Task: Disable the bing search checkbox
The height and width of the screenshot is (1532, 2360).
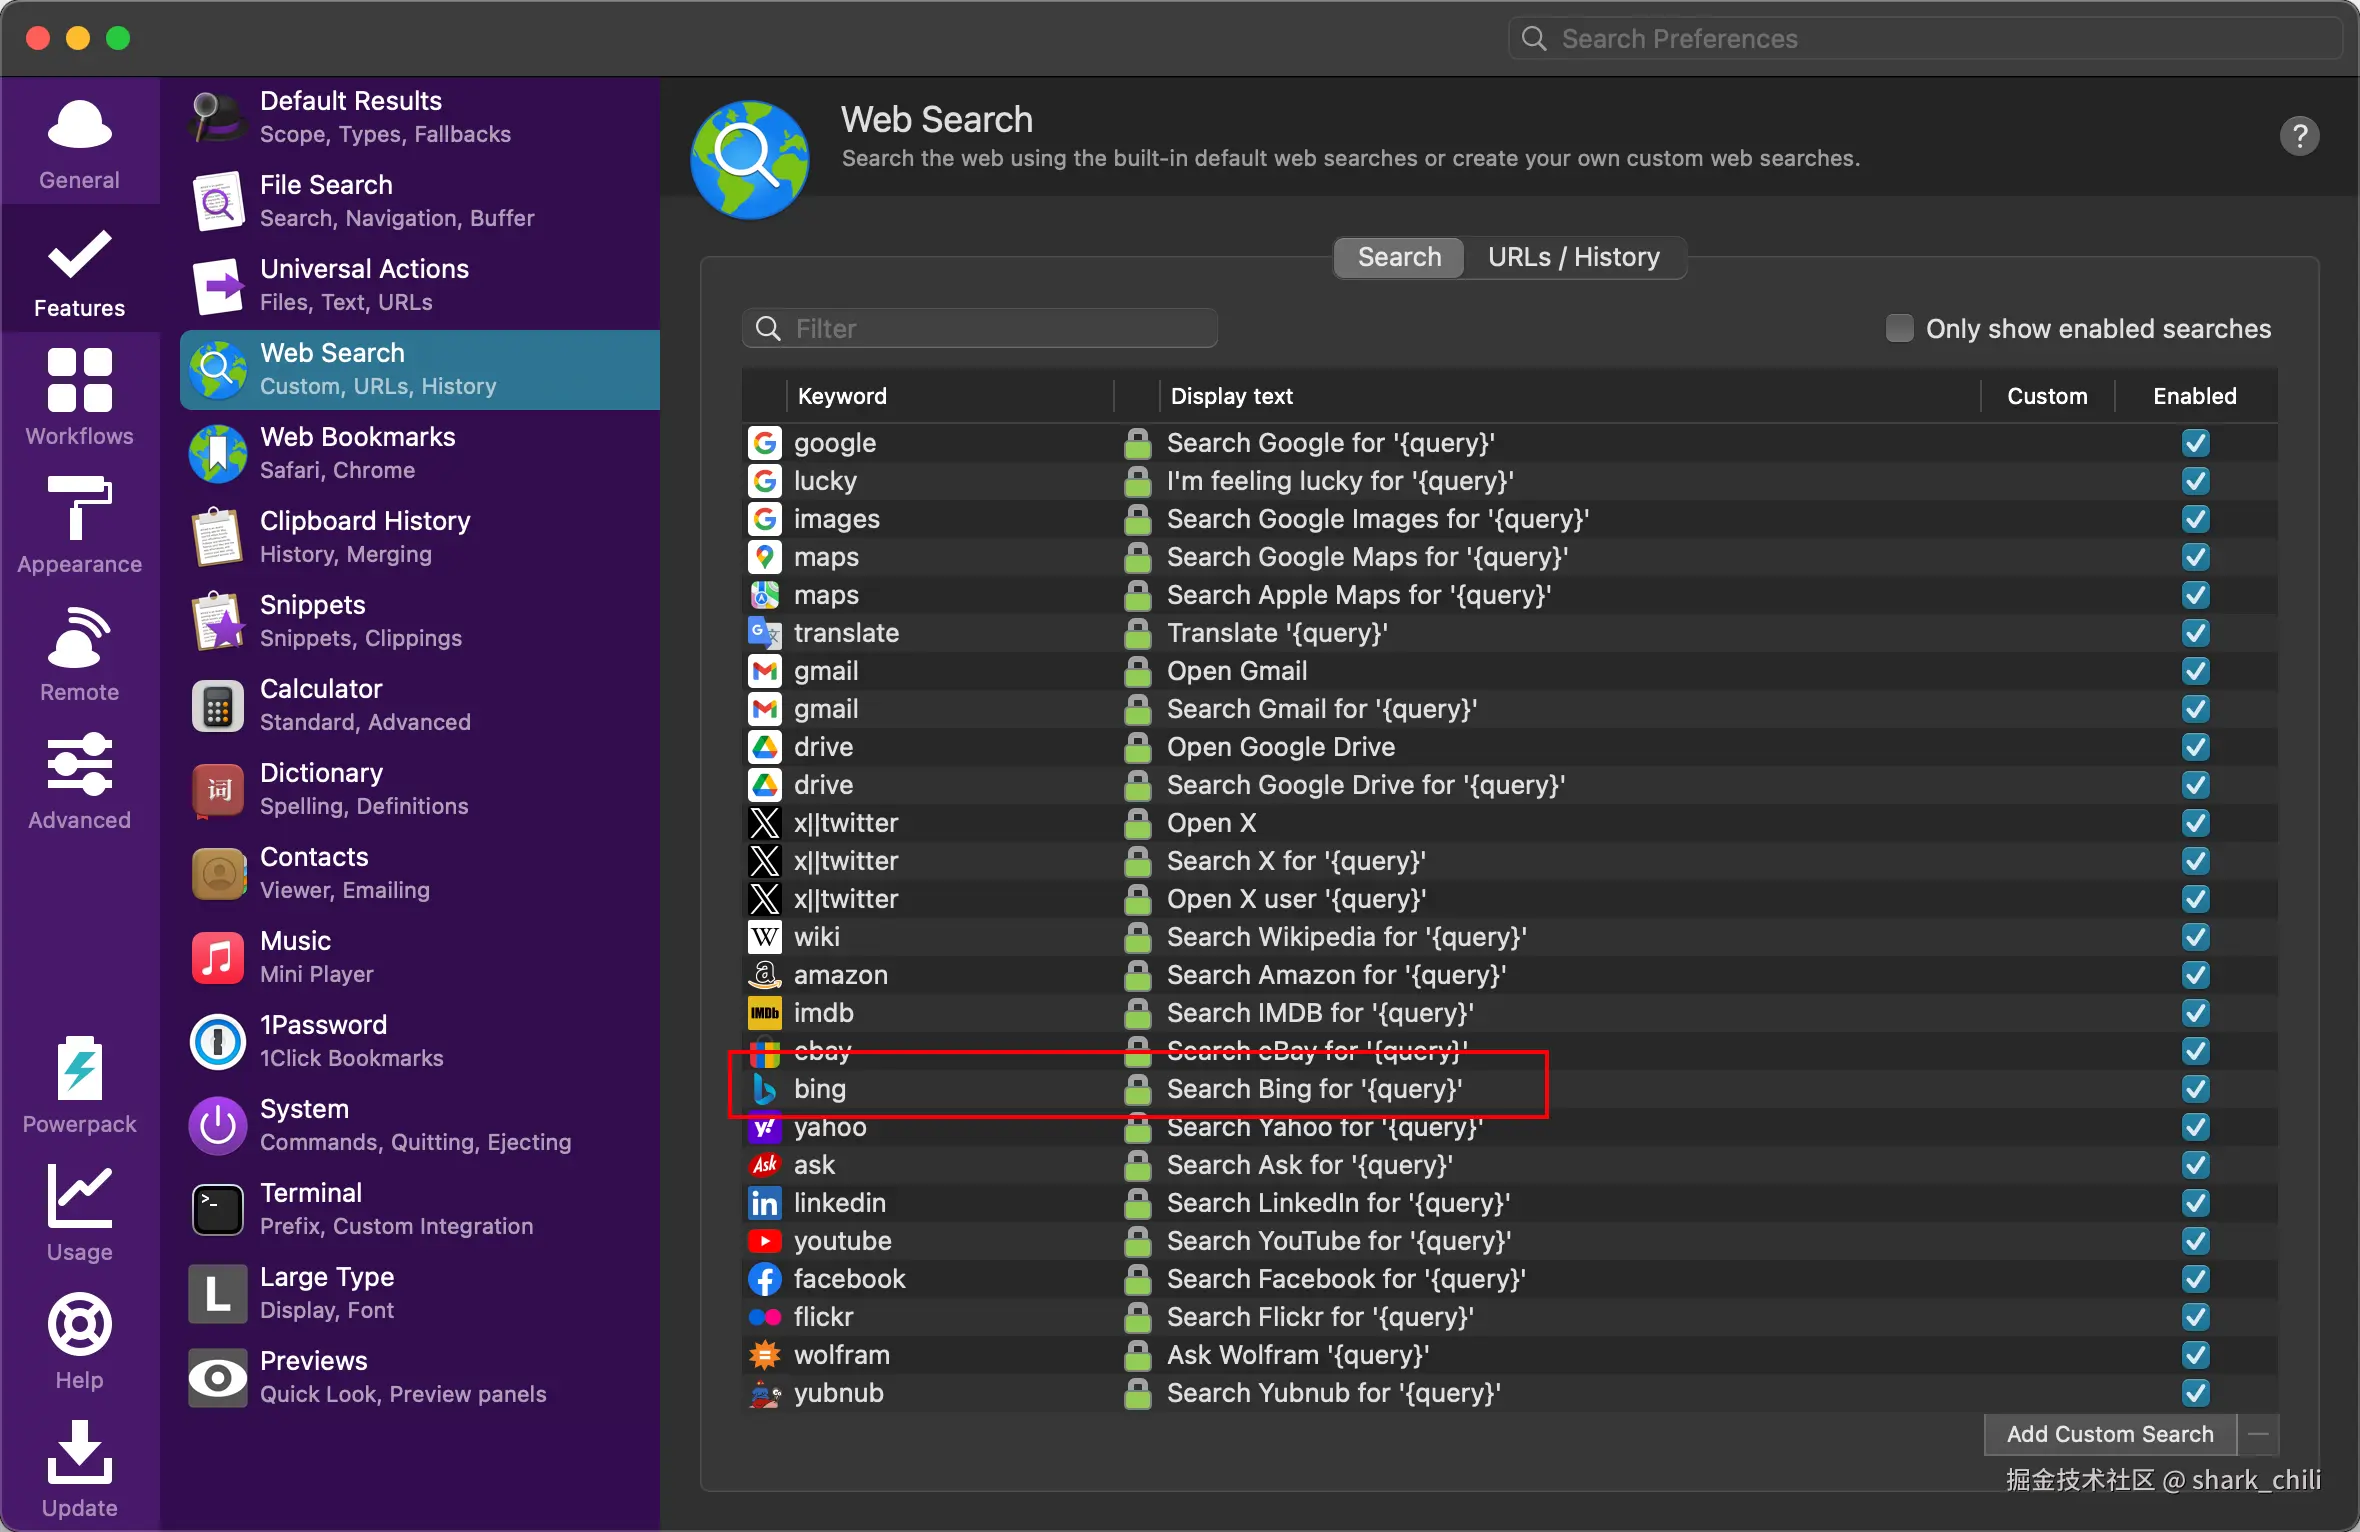Action: 2195,1089
